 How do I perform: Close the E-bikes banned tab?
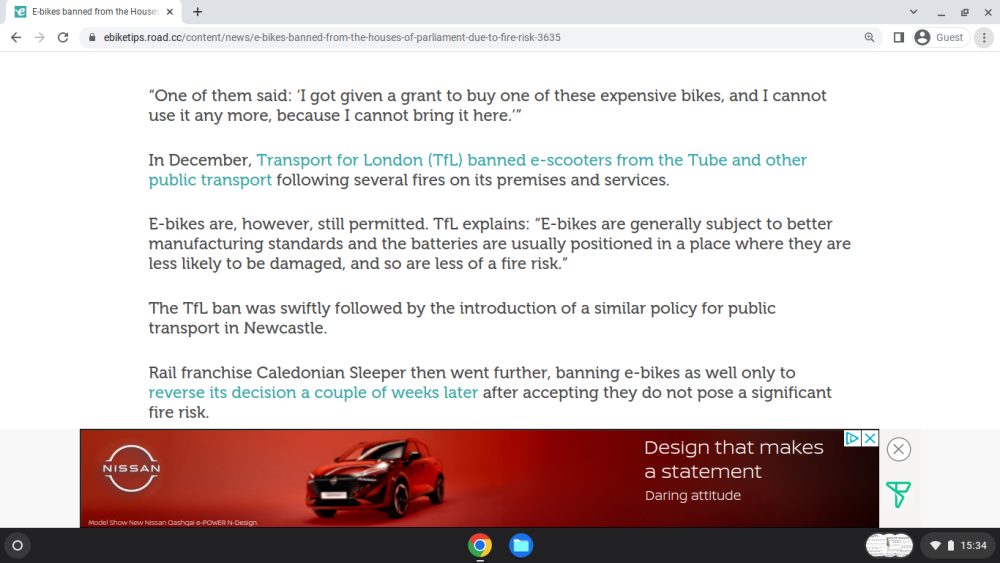(170, 11)
